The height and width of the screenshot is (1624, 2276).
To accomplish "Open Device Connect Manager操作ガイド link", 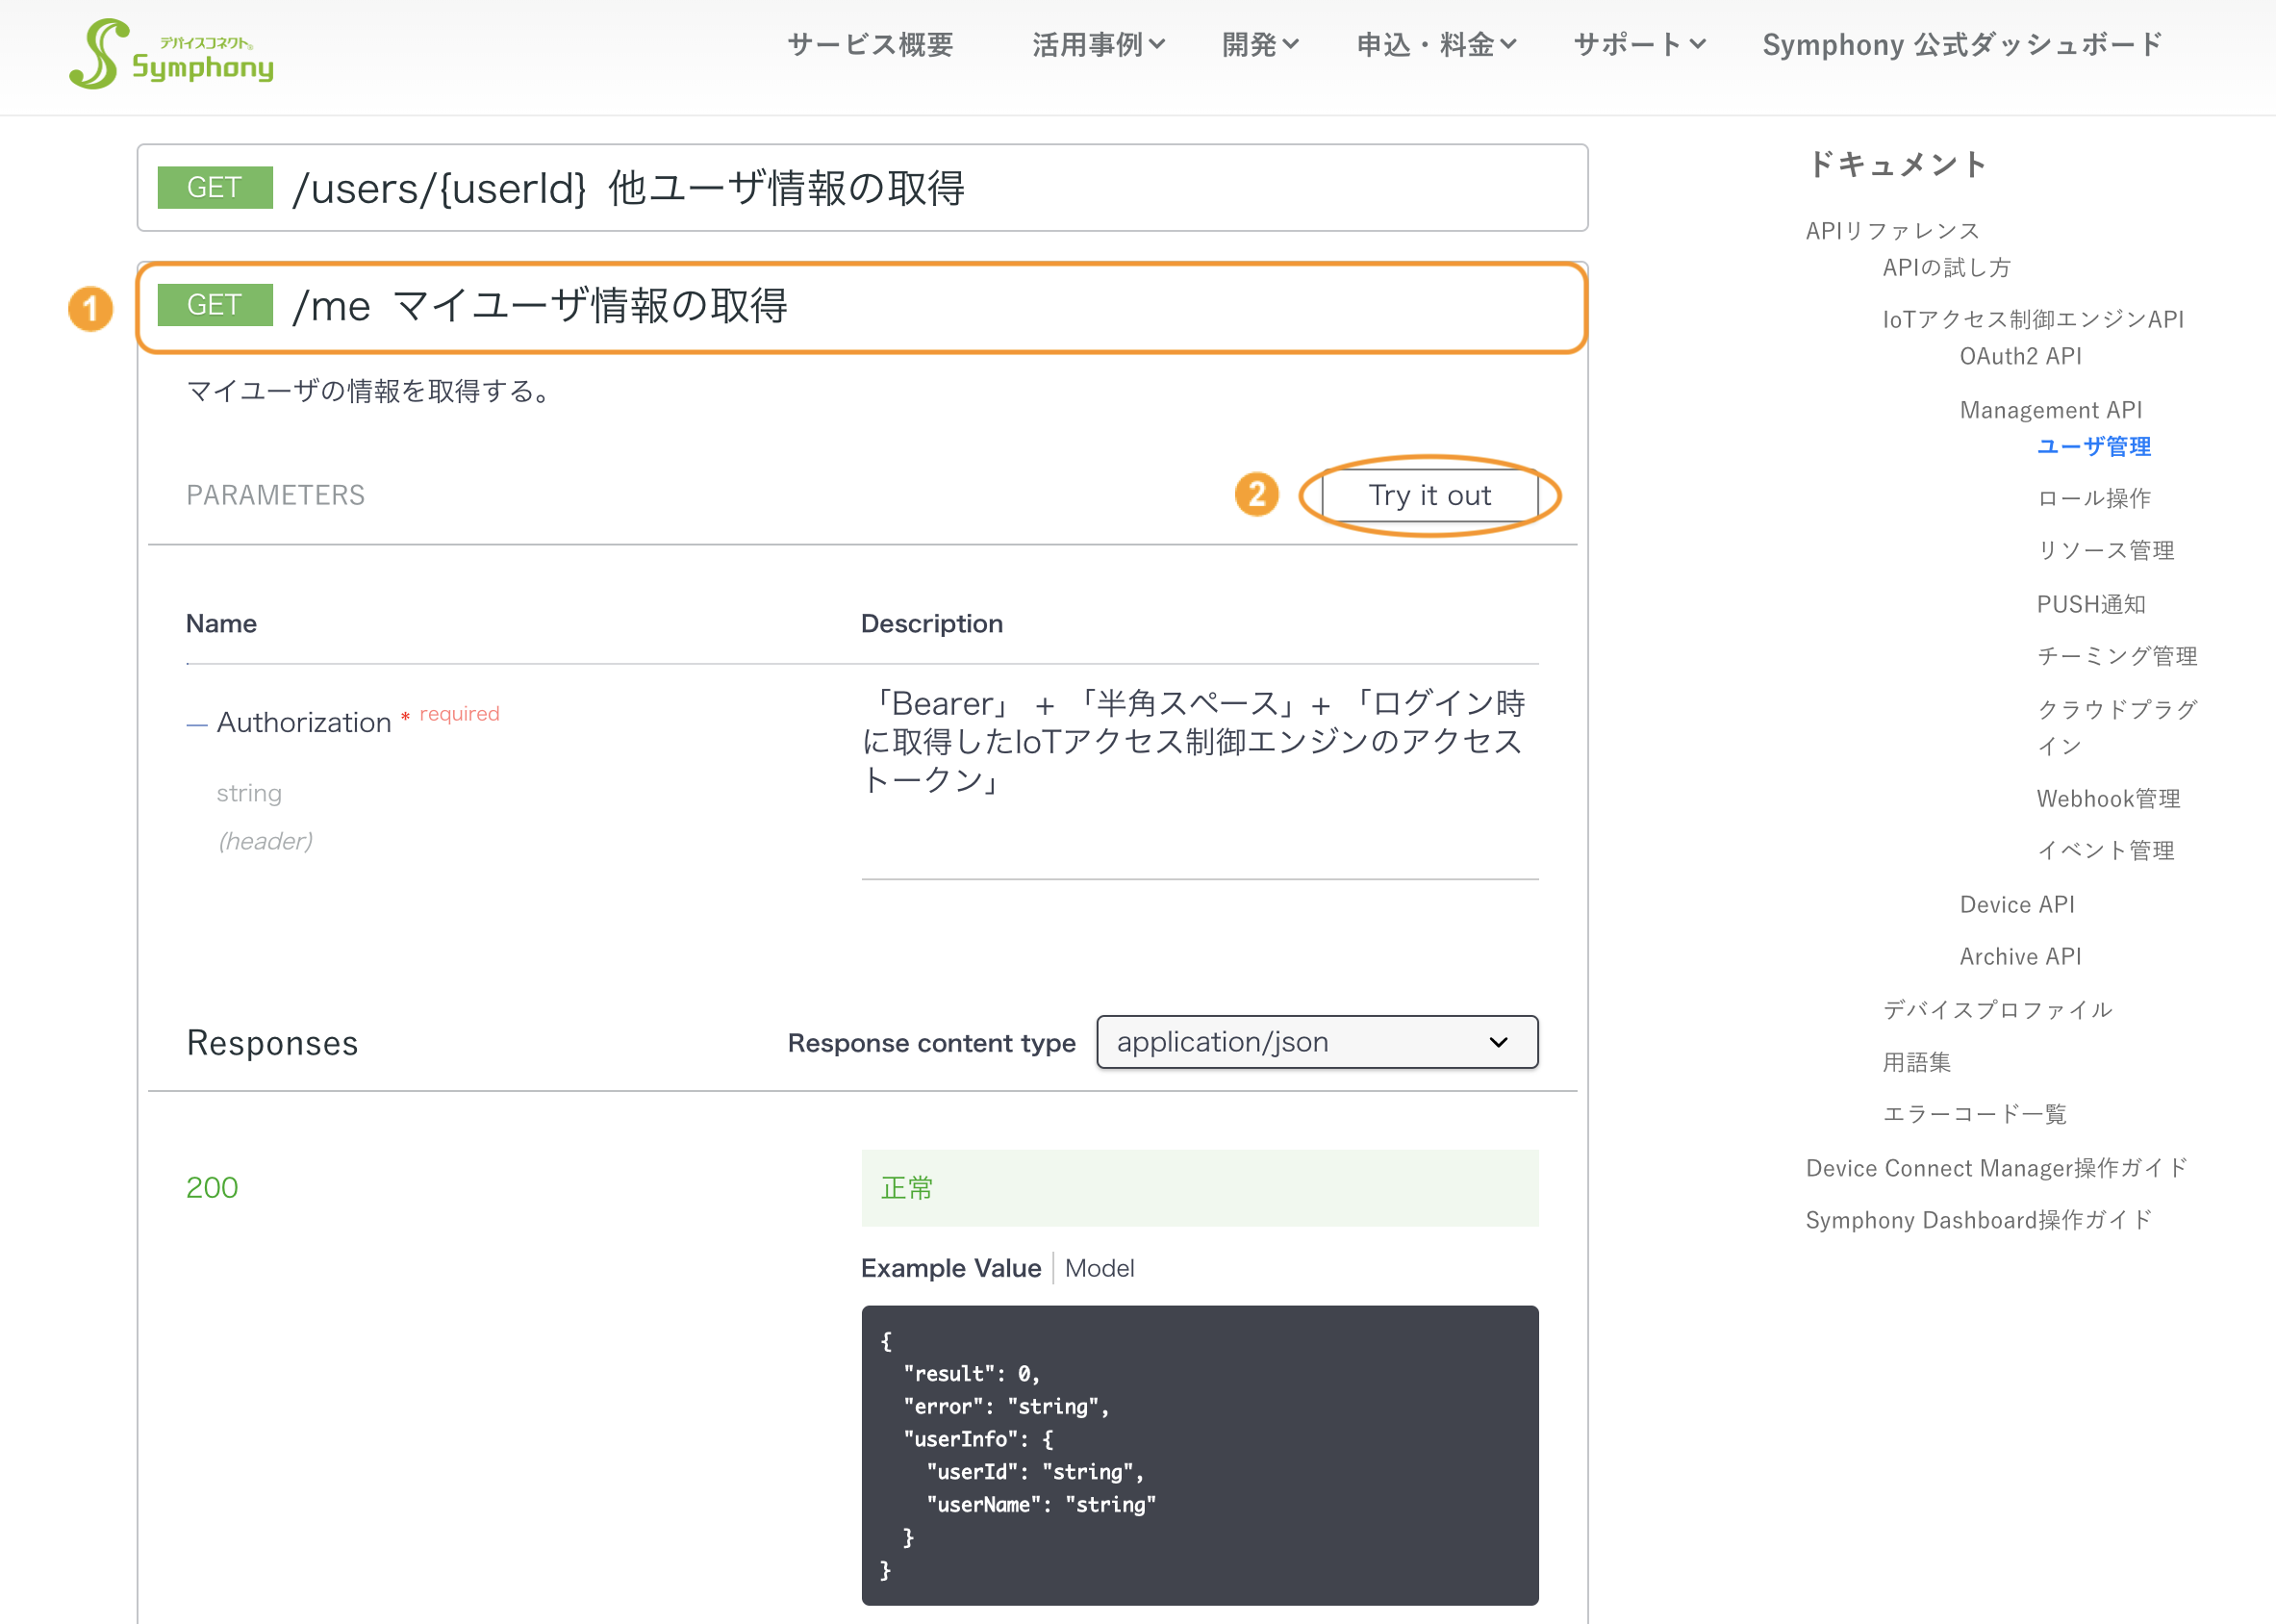I will [x=1997, y=1168].
